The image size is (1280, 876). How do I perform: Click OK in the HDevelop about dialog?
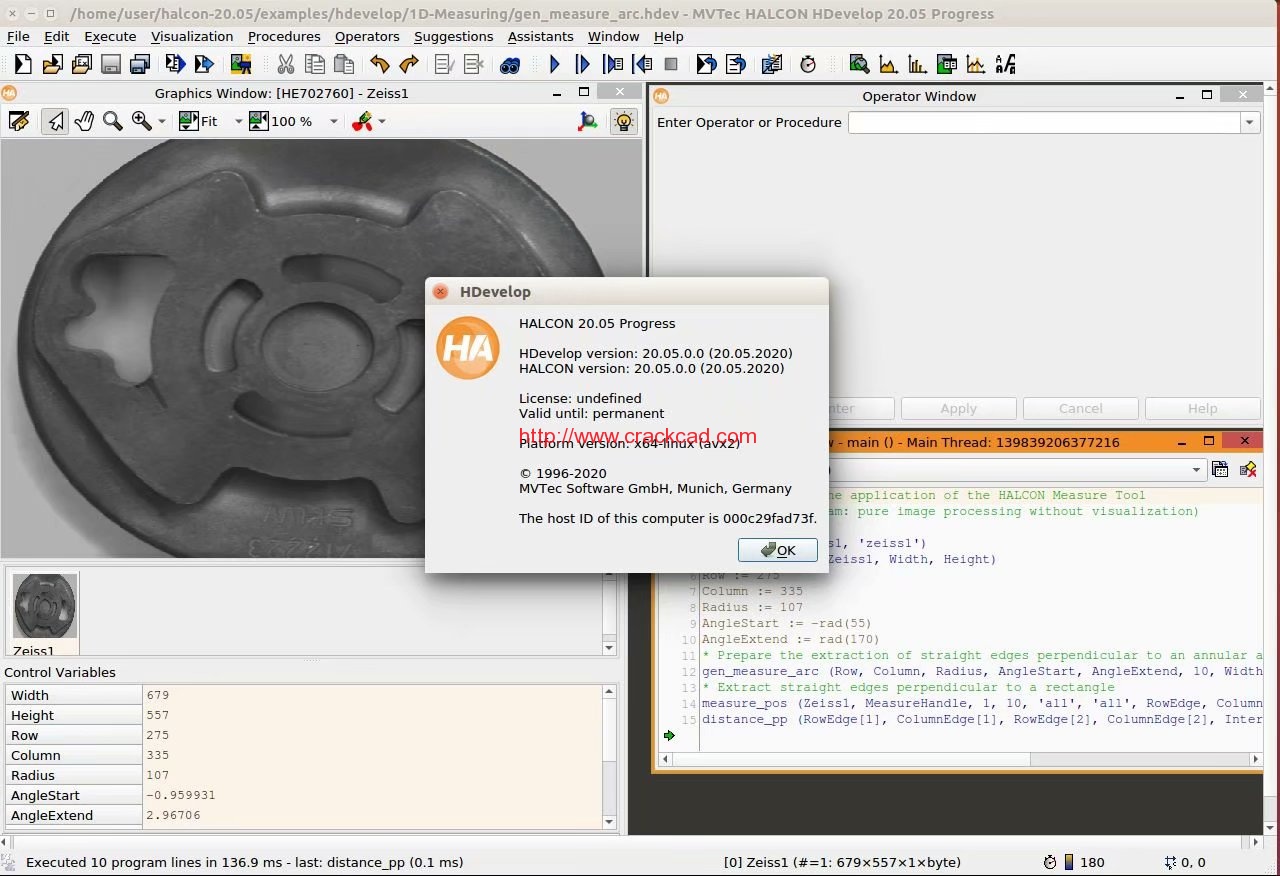coord(777,550)
